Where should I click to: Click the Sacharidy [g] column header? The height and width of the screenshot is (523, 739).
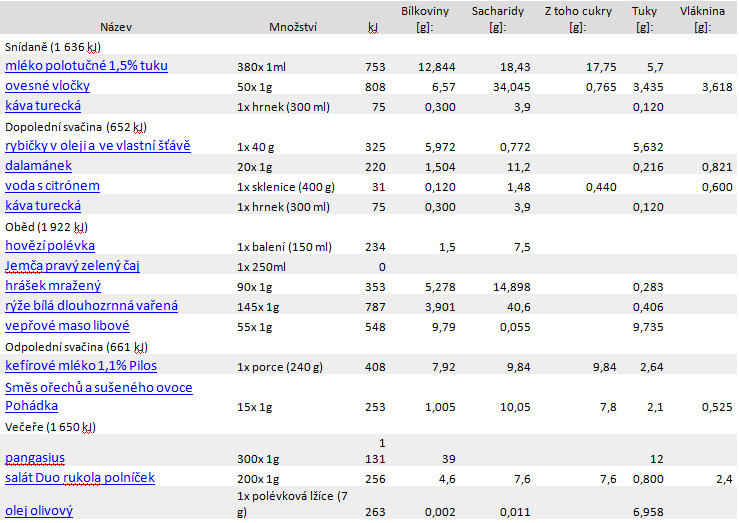(498, 19)
